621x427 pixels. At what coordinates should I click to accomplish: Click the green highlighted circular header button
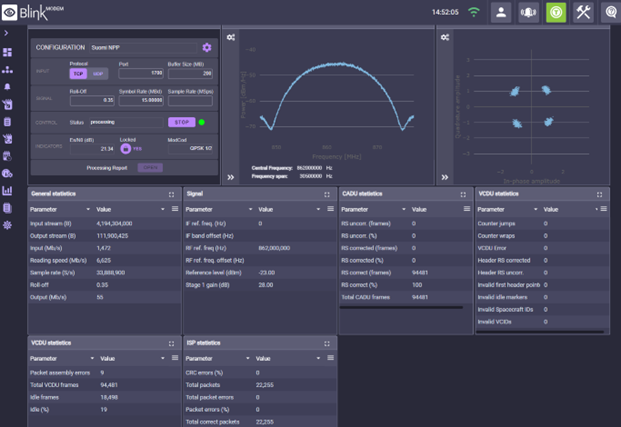[x=556, y=12]
